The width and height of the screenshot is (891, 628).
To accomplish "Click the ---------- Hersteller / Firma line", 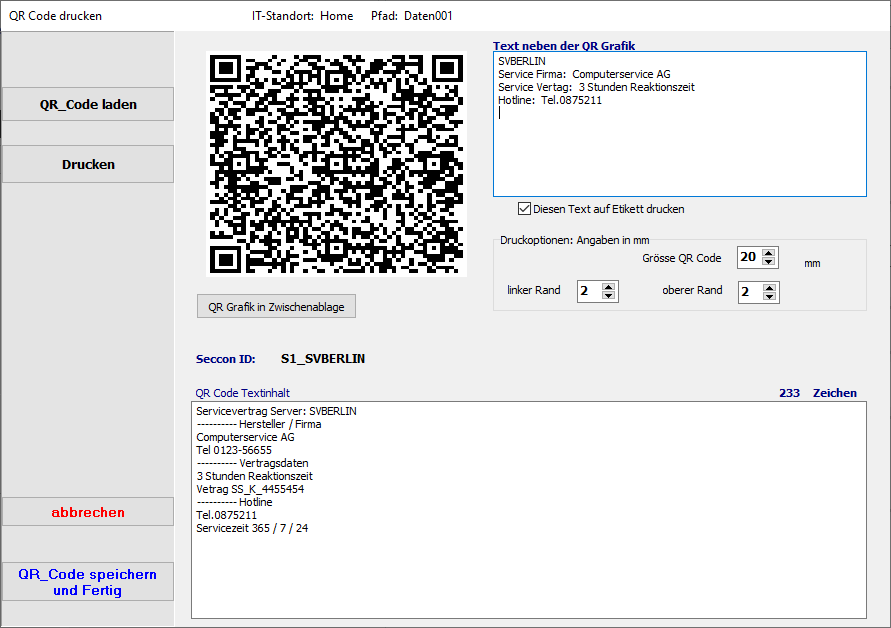I will (259, 424).
